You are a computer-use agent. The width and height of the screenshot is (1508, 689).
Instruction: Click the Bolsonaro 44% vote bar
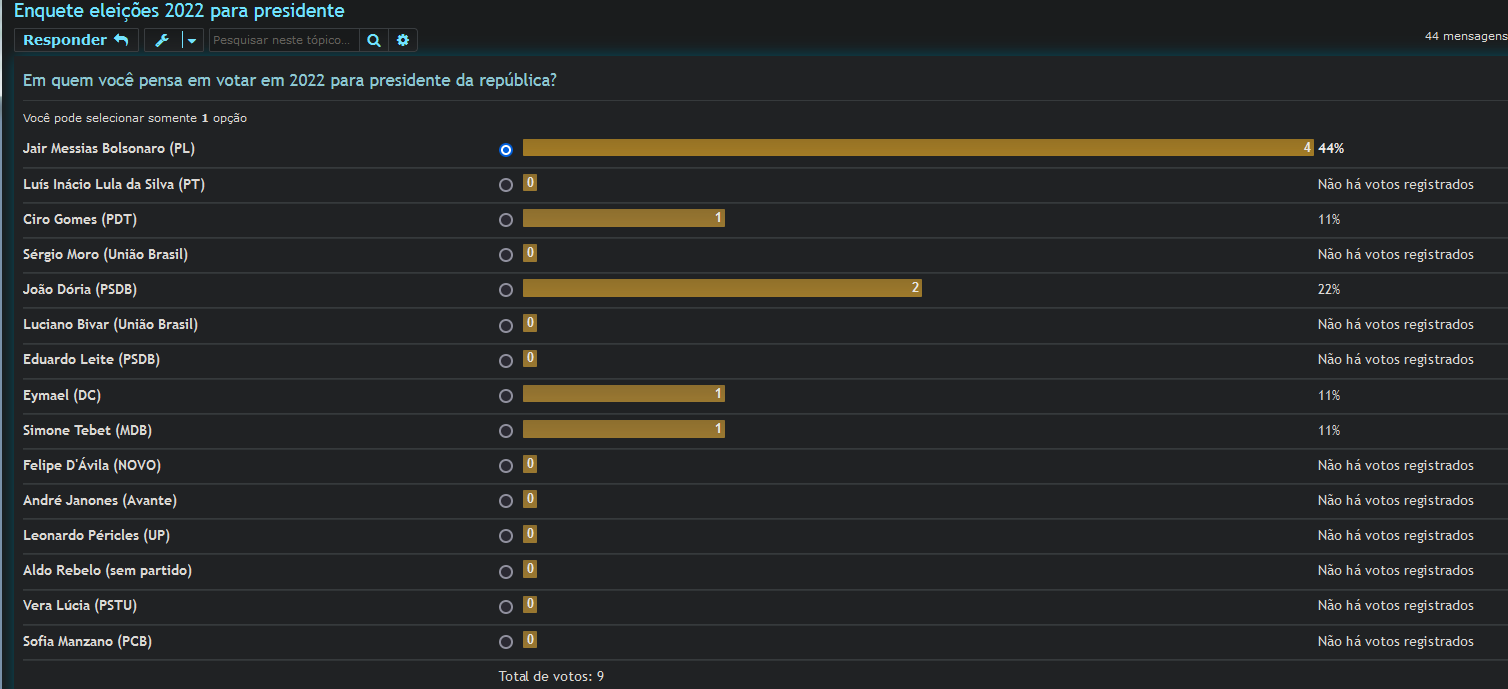click(x=917, y=148)
